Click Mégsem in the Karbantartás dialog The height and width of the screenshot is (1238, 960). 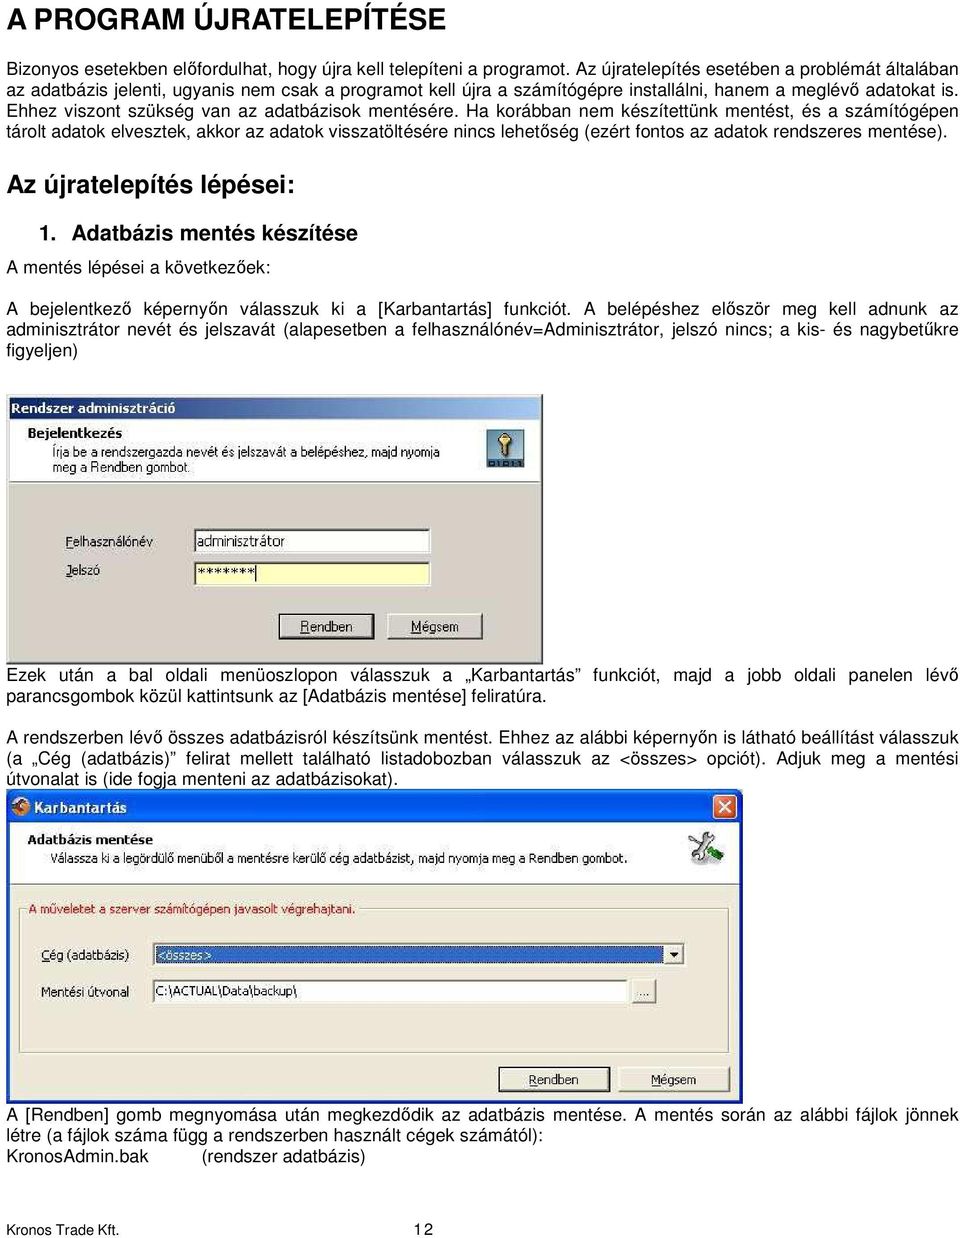673,1079
